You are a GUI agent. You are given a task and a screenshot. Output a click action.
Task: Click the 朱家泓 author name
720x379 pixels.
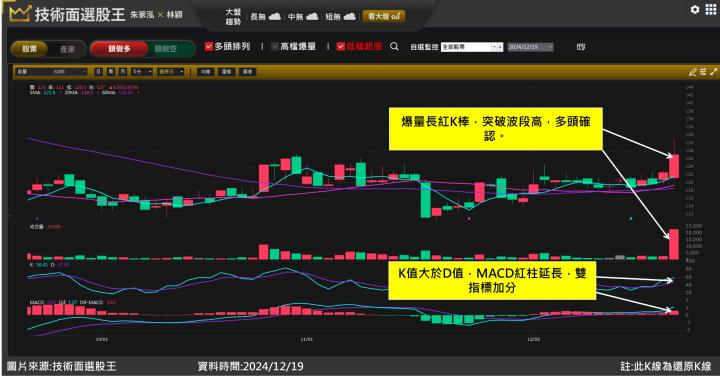pos(142,15)
